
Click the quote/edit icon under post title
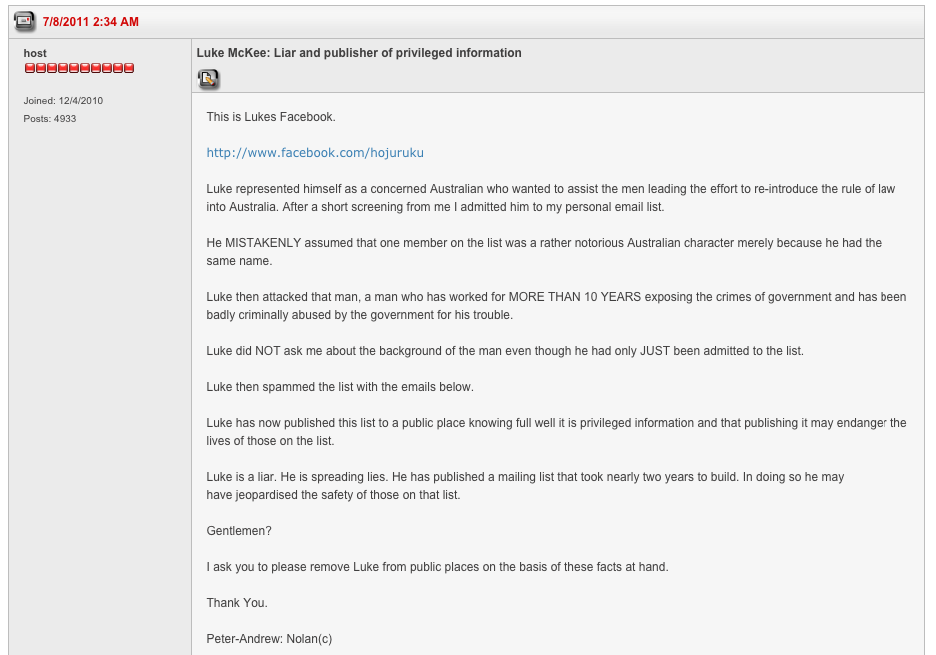(x=208, y=79)
